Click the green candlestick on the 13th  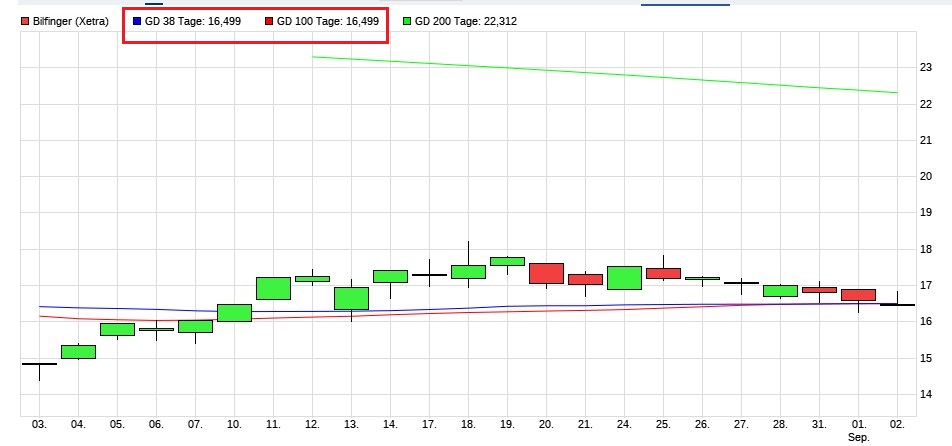[351, 298]
